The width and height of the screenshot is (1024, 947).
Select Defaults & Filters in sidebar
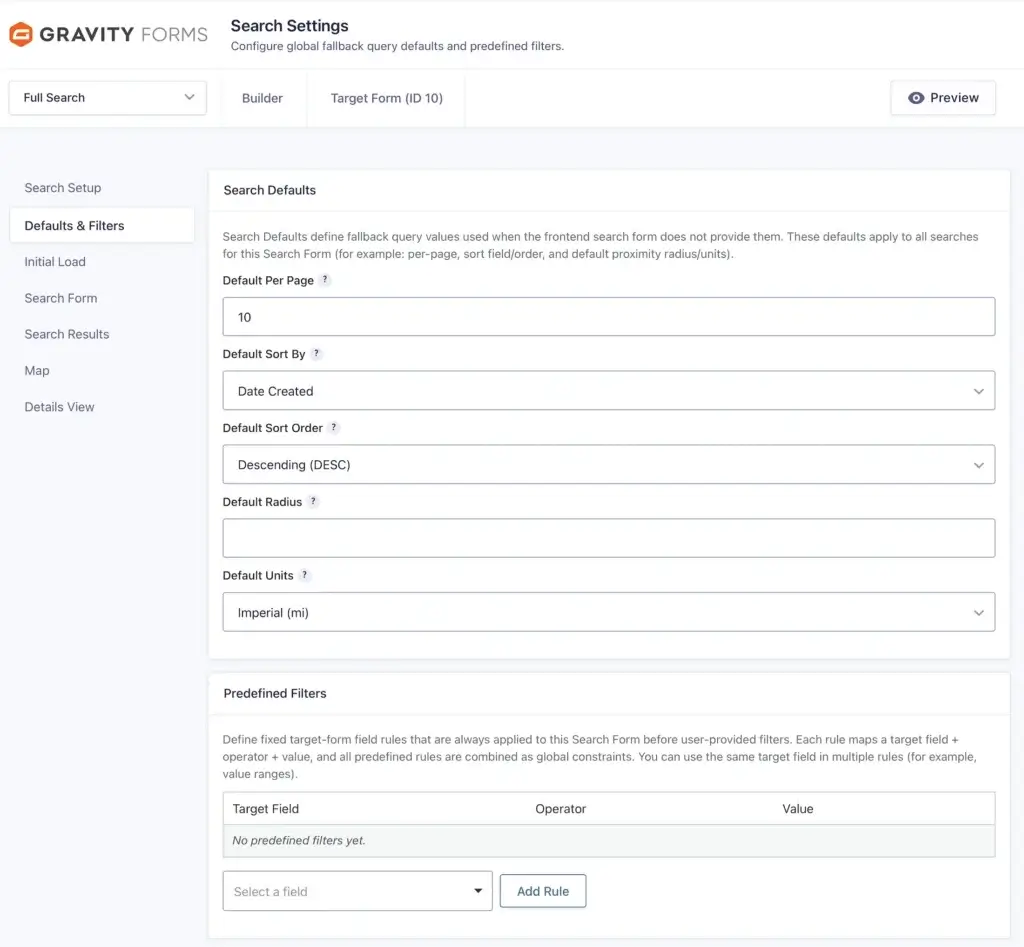tap(102, 225)
